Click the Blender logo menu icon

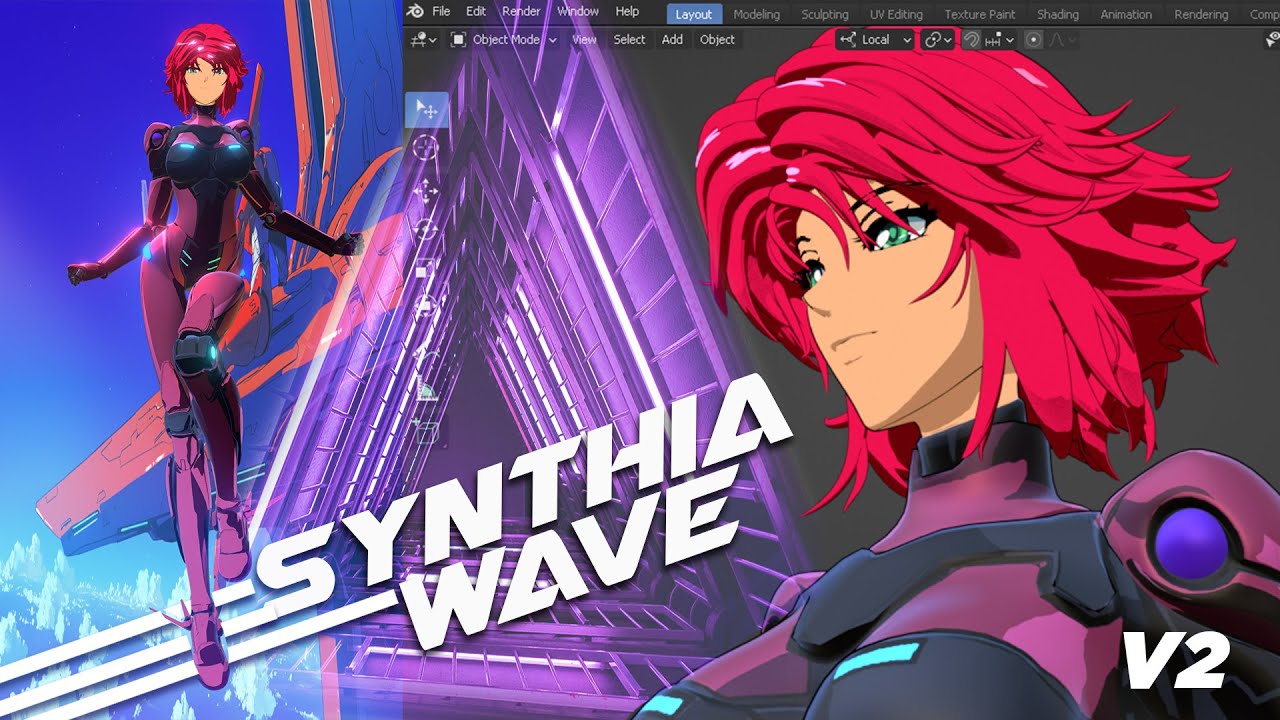pyautogui.click(x=415, y=12)
